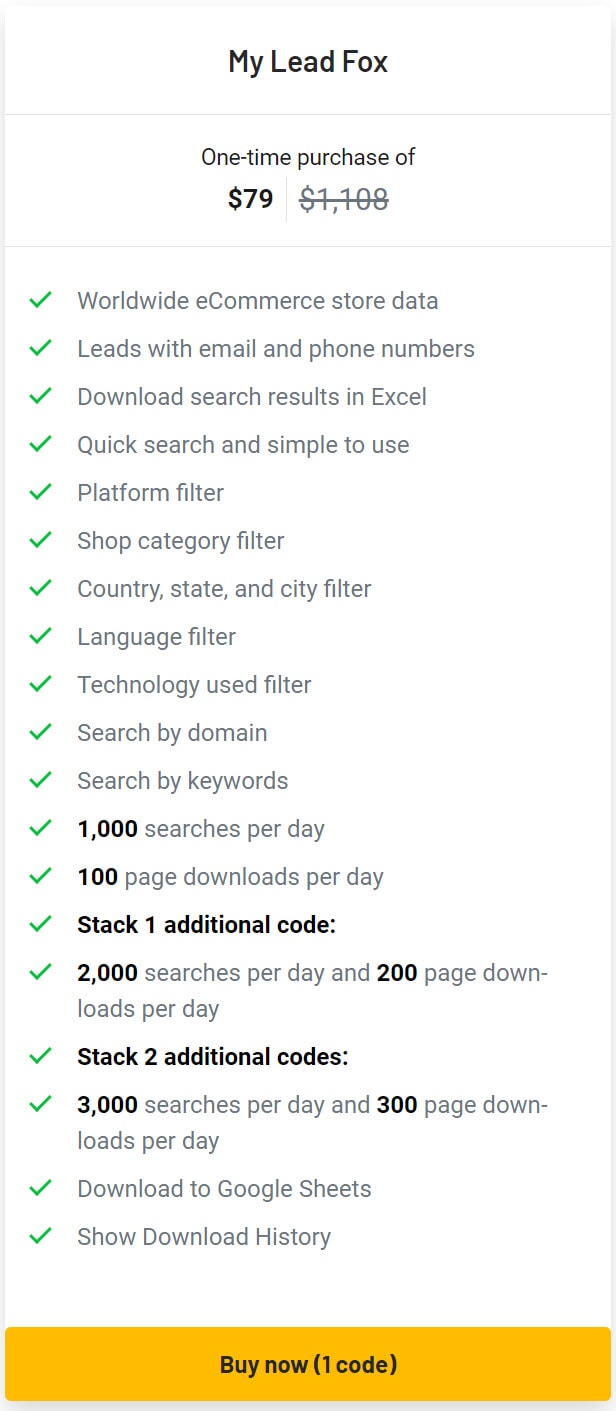Click the crossed-out $1,108 original price
Image resolution: width=616 pixels, height=1411 pixels.
pyautogui.click(x=344, y=199)
